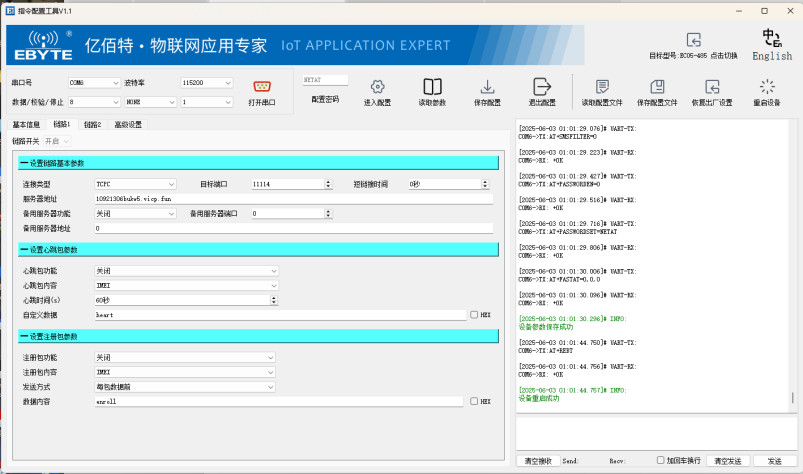Click the Send: counter label
The image size is (803, 474).
570,461
